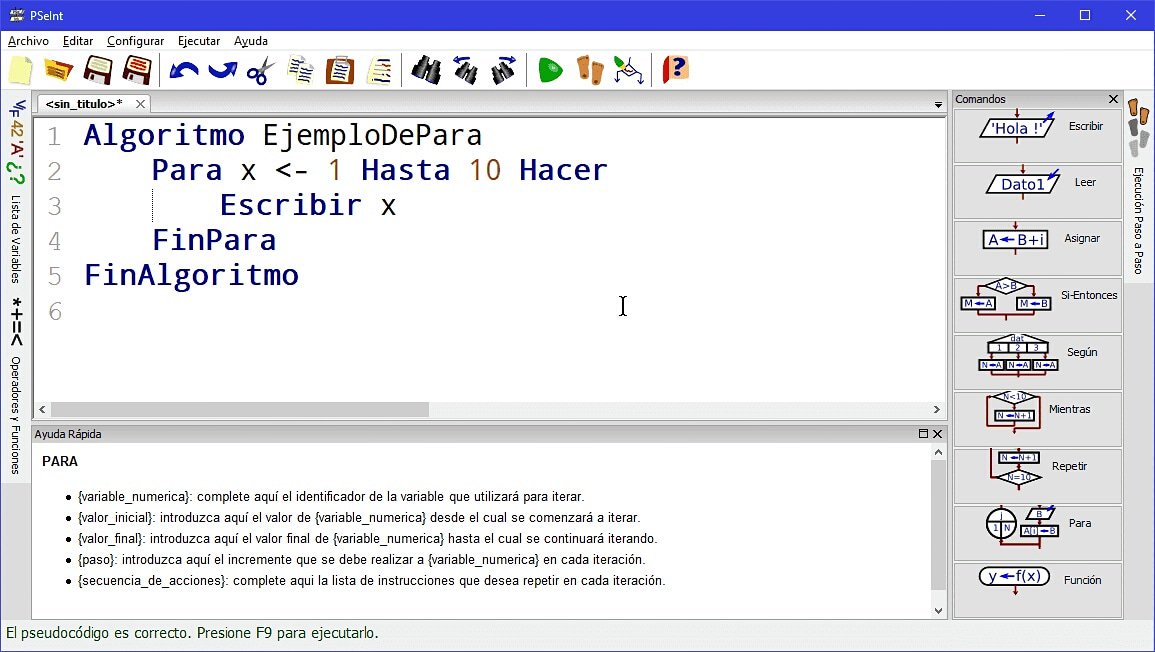Click the indent correction icon

coord(379,71)
